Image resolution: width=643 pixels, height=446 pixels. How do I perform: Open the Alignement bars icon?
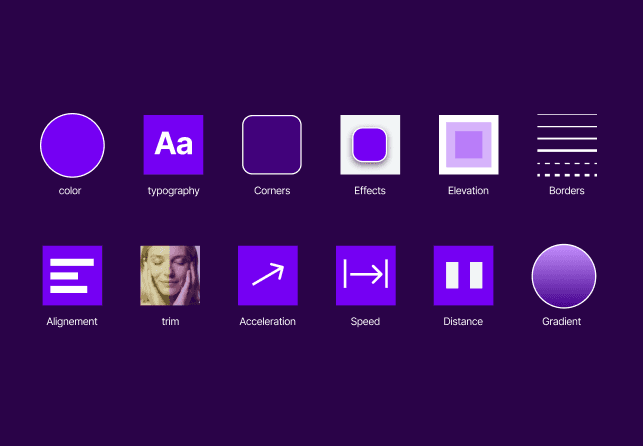click(x=72, y=275)
